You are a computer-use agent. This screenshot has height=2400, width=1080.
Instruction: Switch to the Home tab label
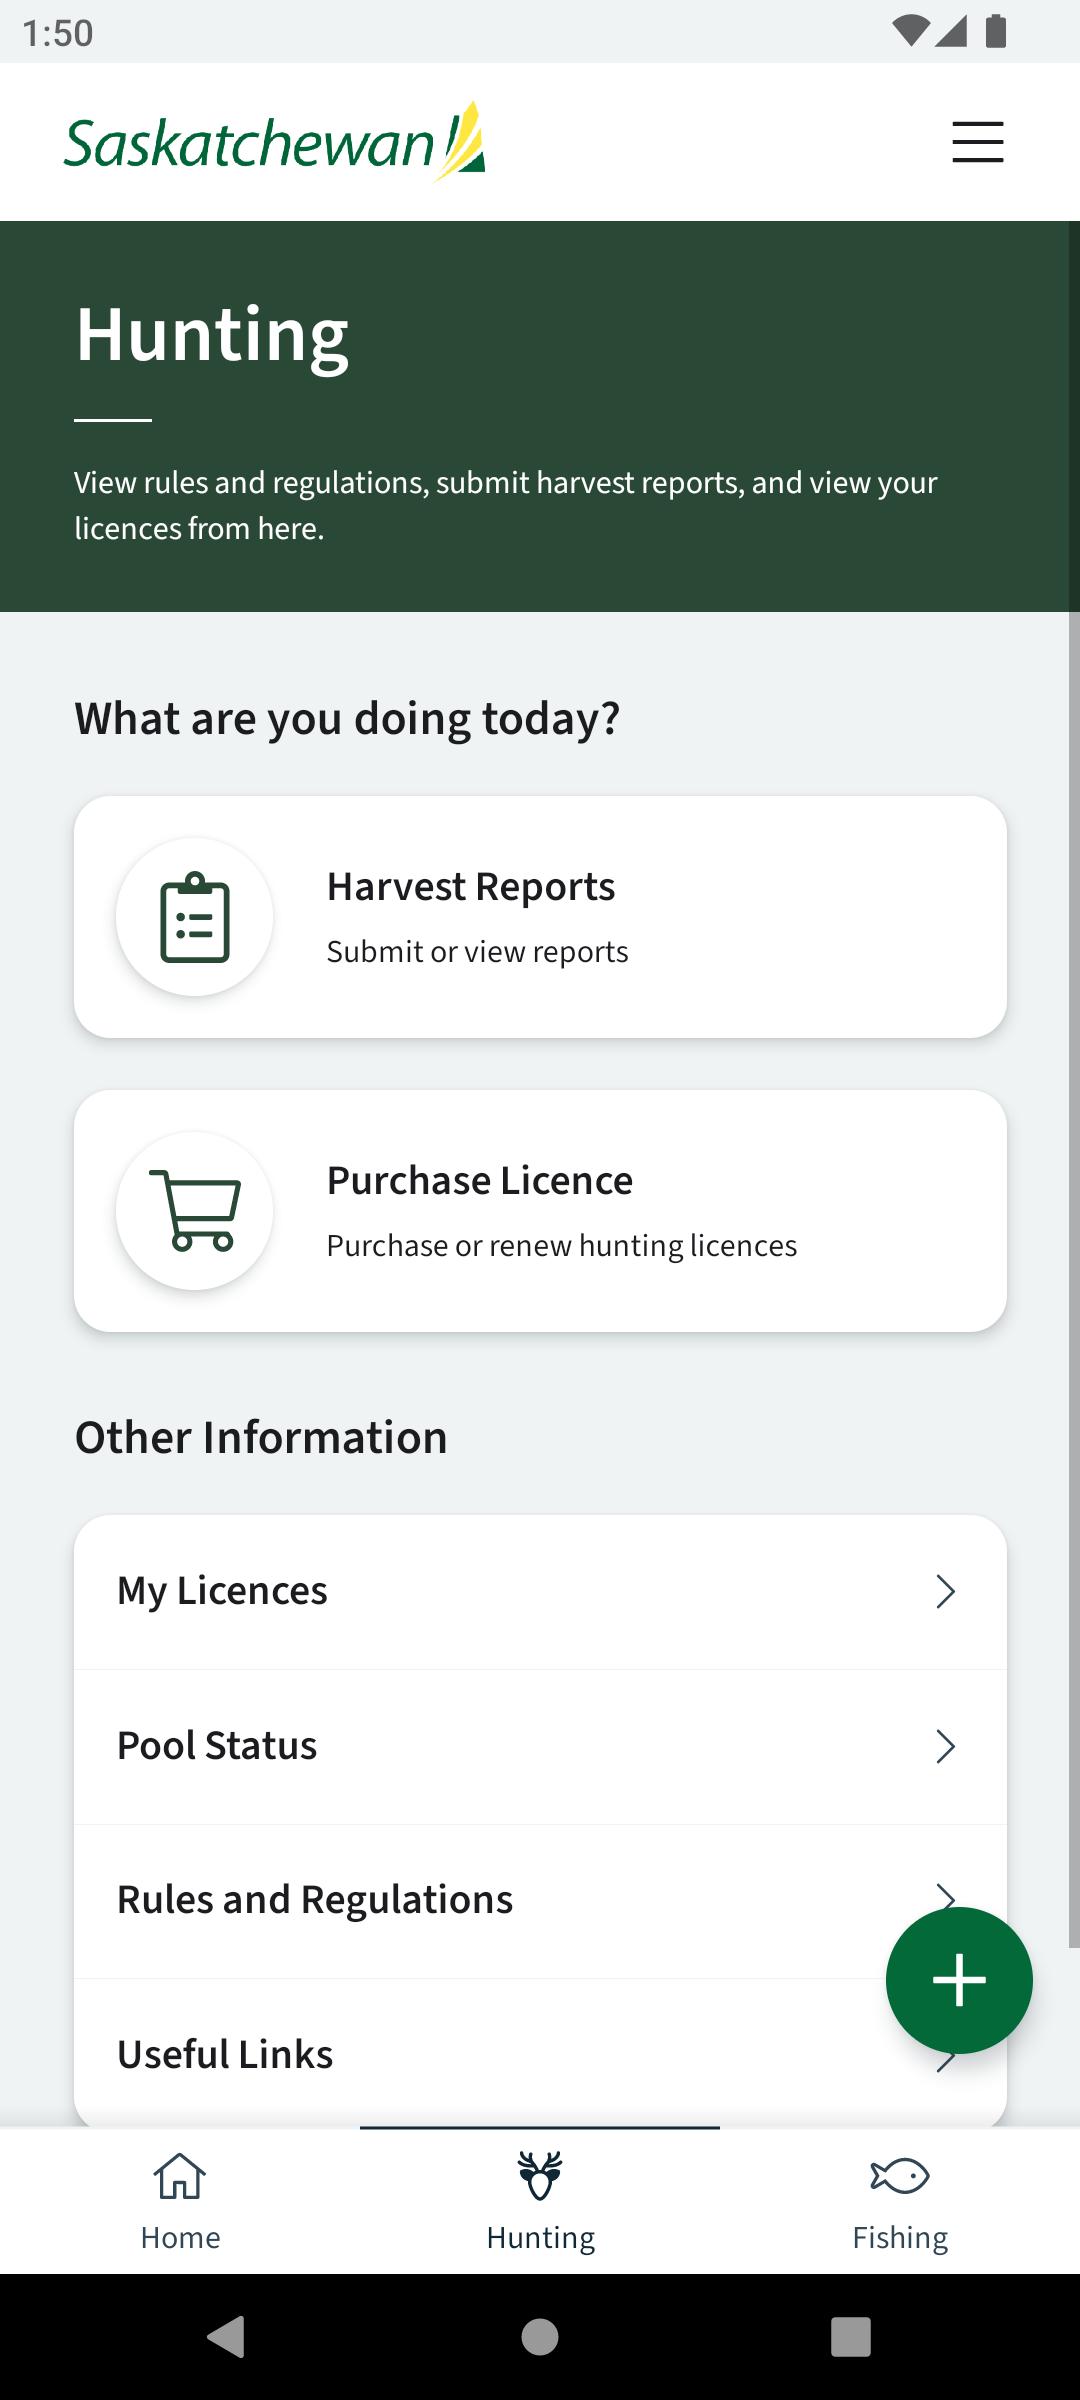(x=180, y=2237)
